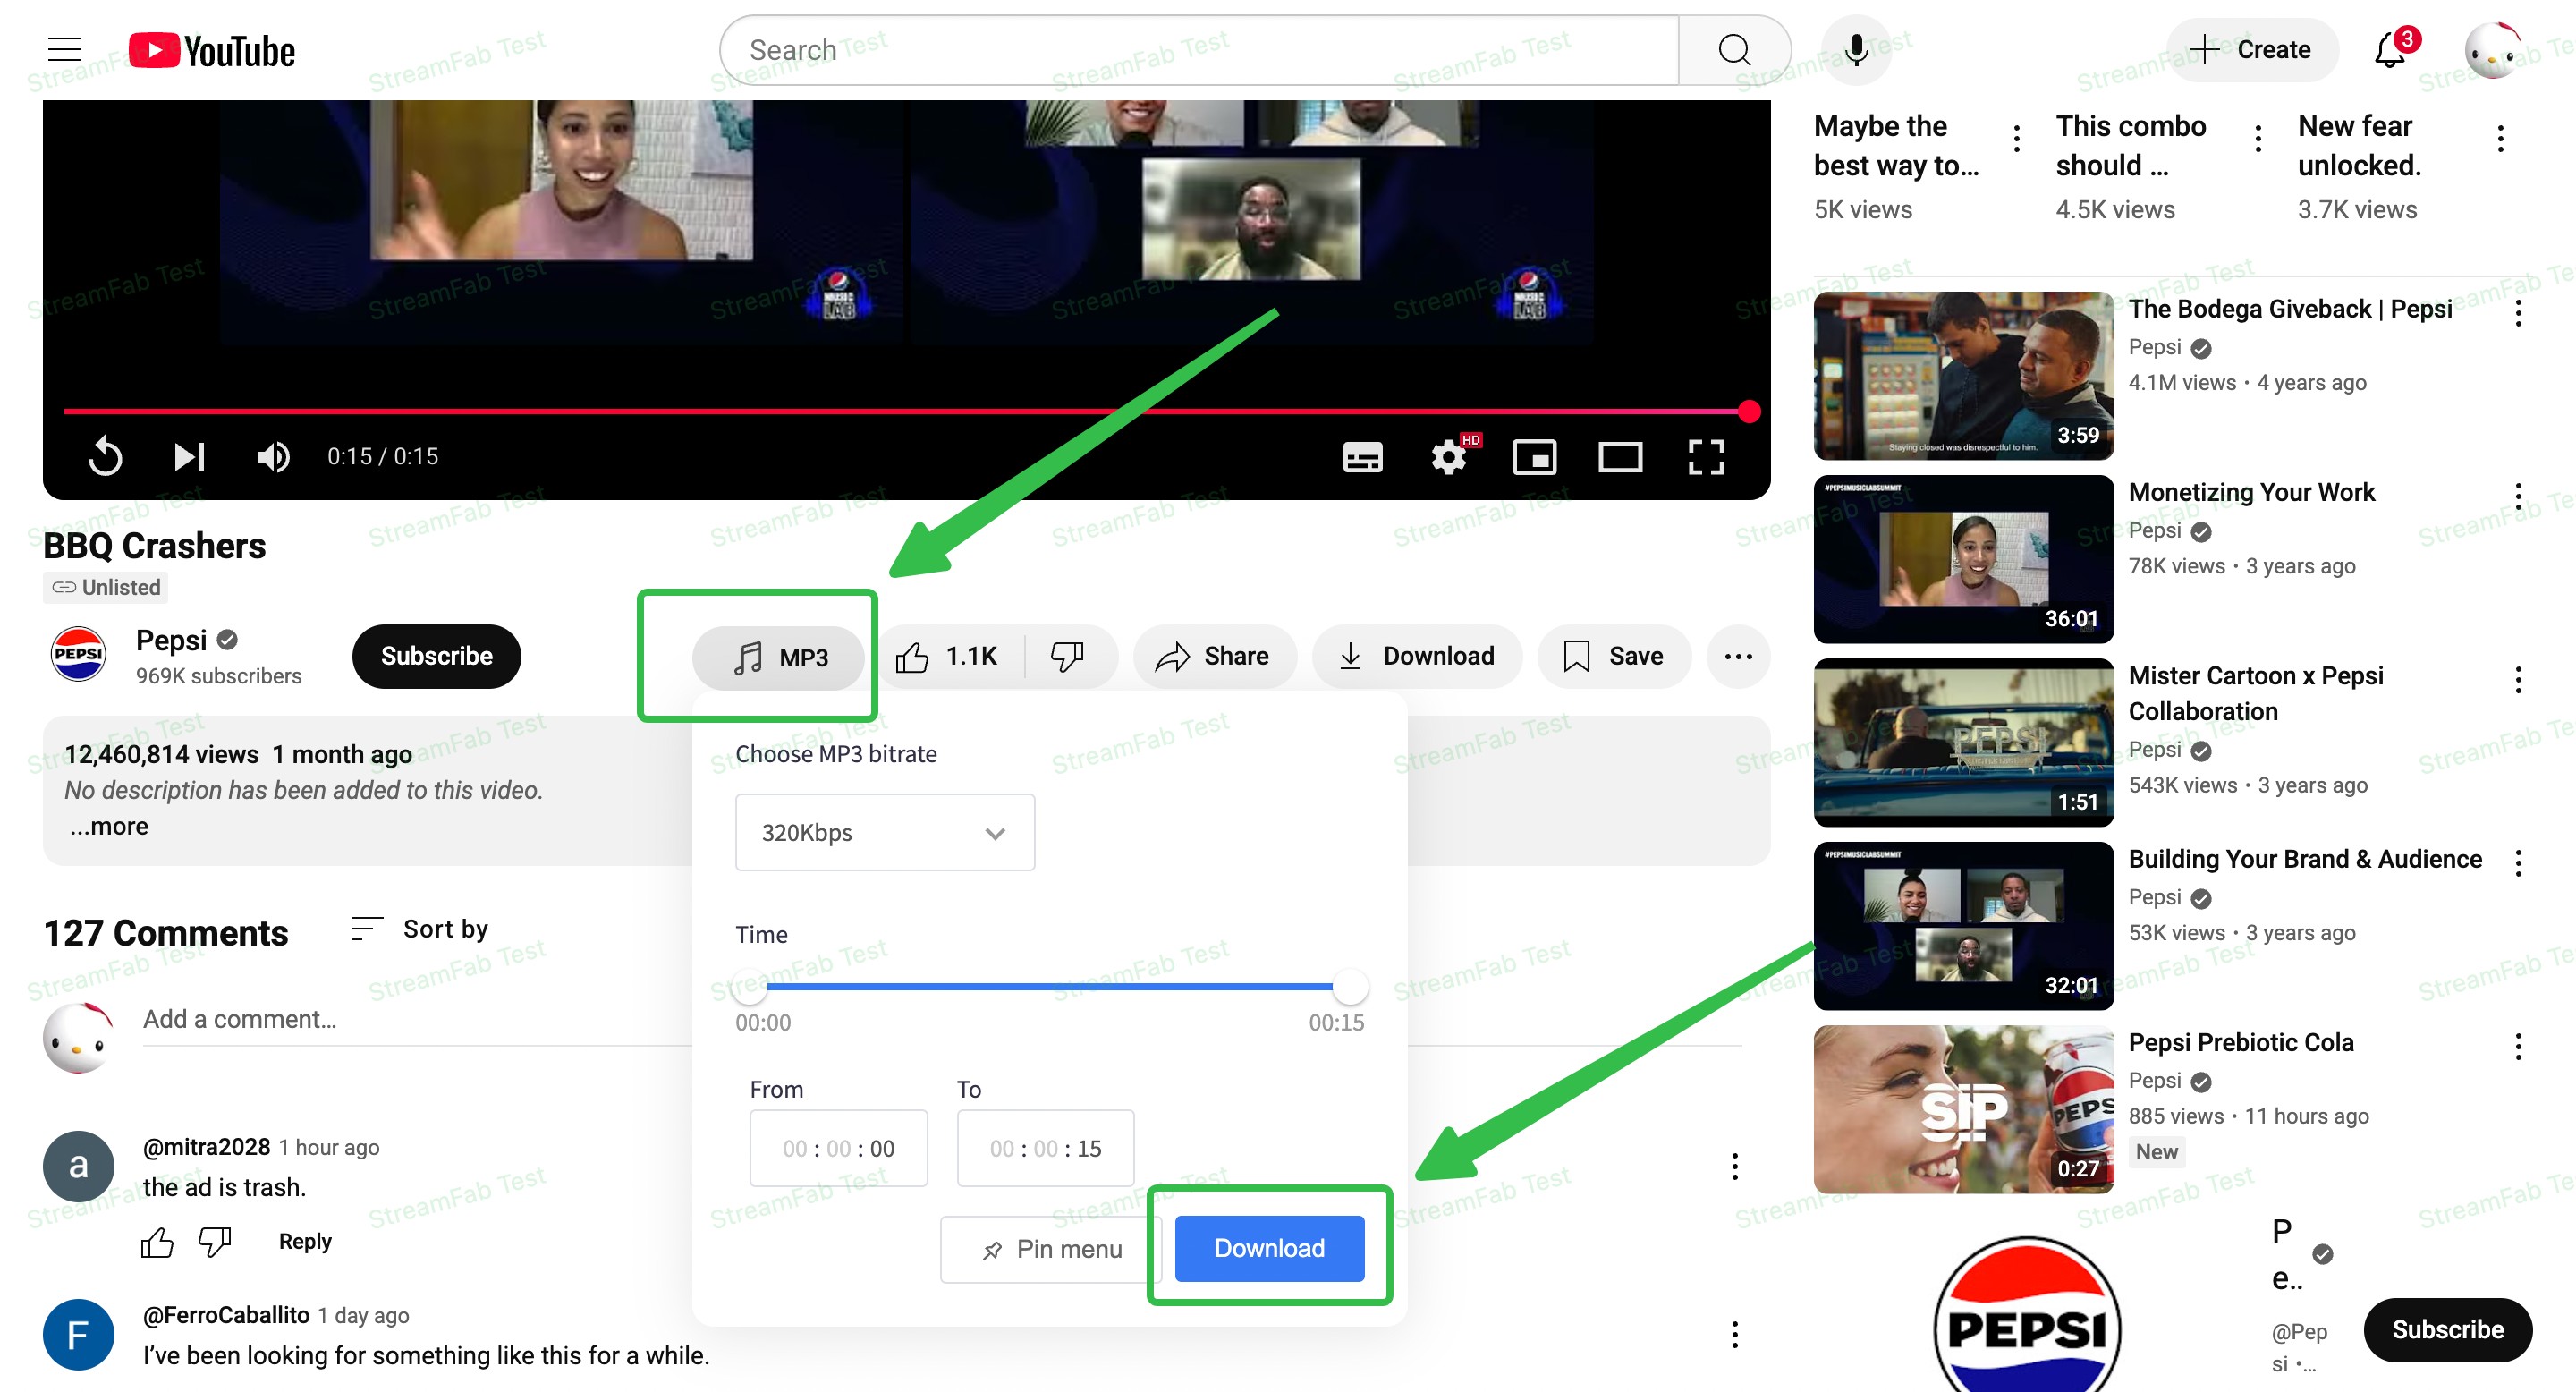Open options for Building Your Brand
Viewport: 2576px width, 1392px height.
[x=2518, y=864]
